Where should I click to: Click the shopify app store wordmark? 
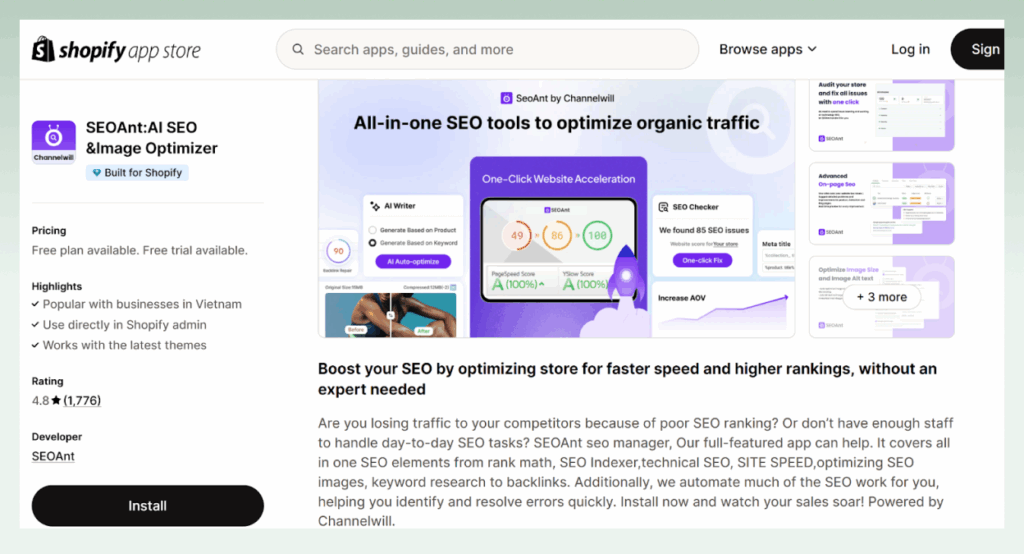130,50
